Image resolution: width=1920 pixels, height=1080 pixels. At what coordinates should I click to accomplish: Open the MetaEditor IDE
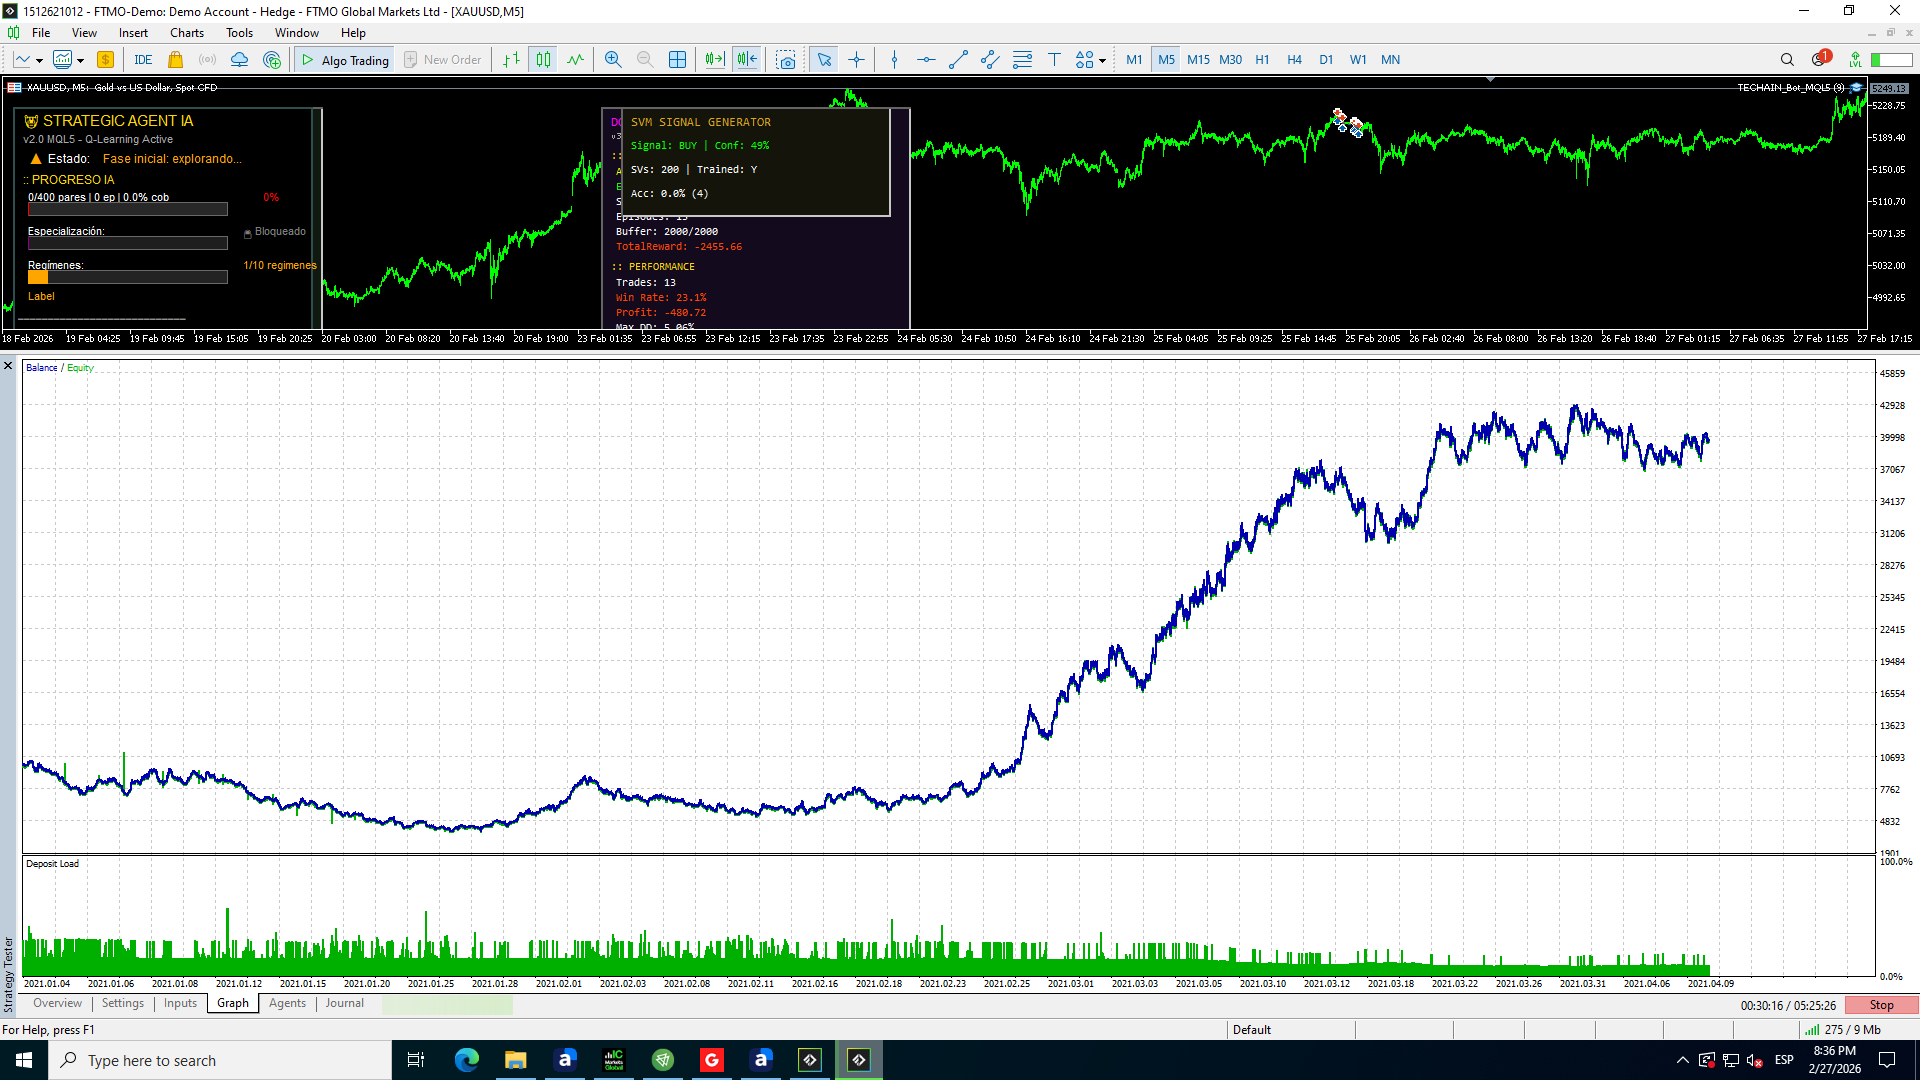click(143, 60)
